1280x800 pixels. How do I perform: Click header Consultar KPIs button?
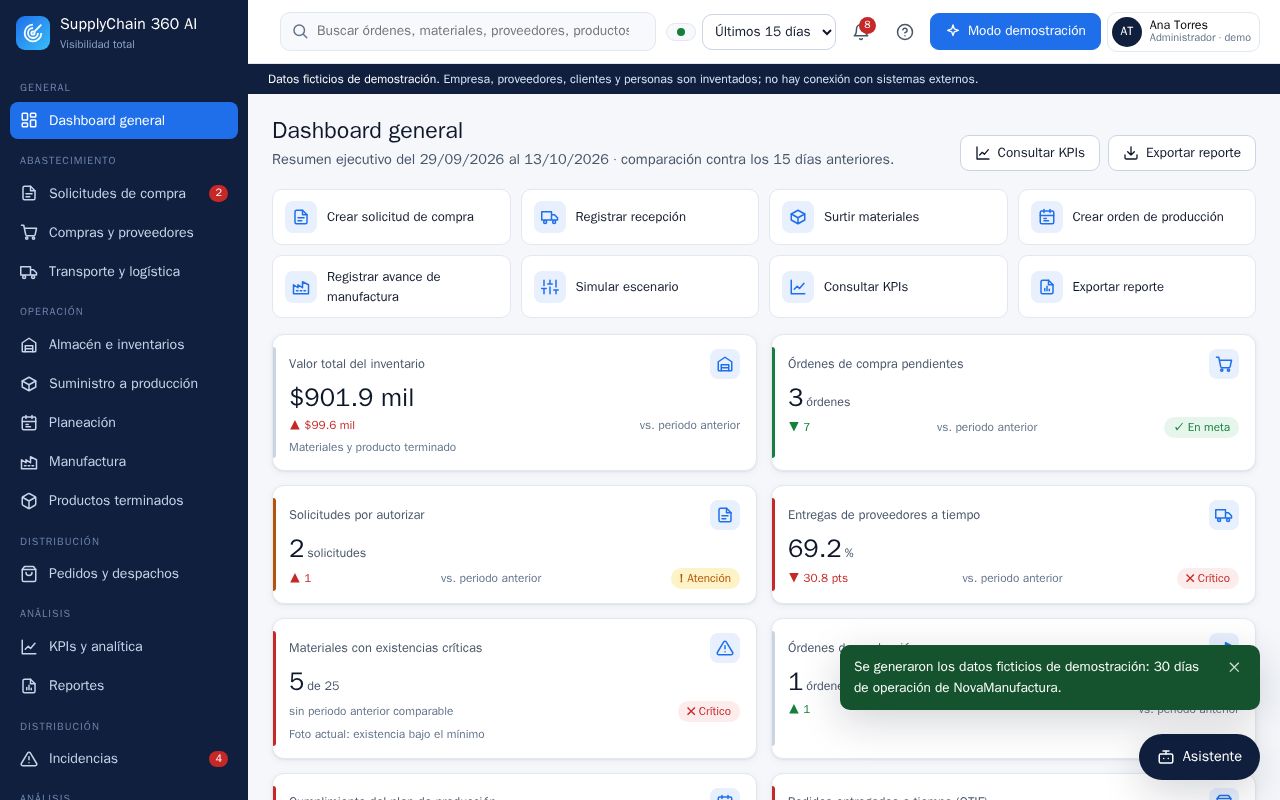coord(1030,153)
